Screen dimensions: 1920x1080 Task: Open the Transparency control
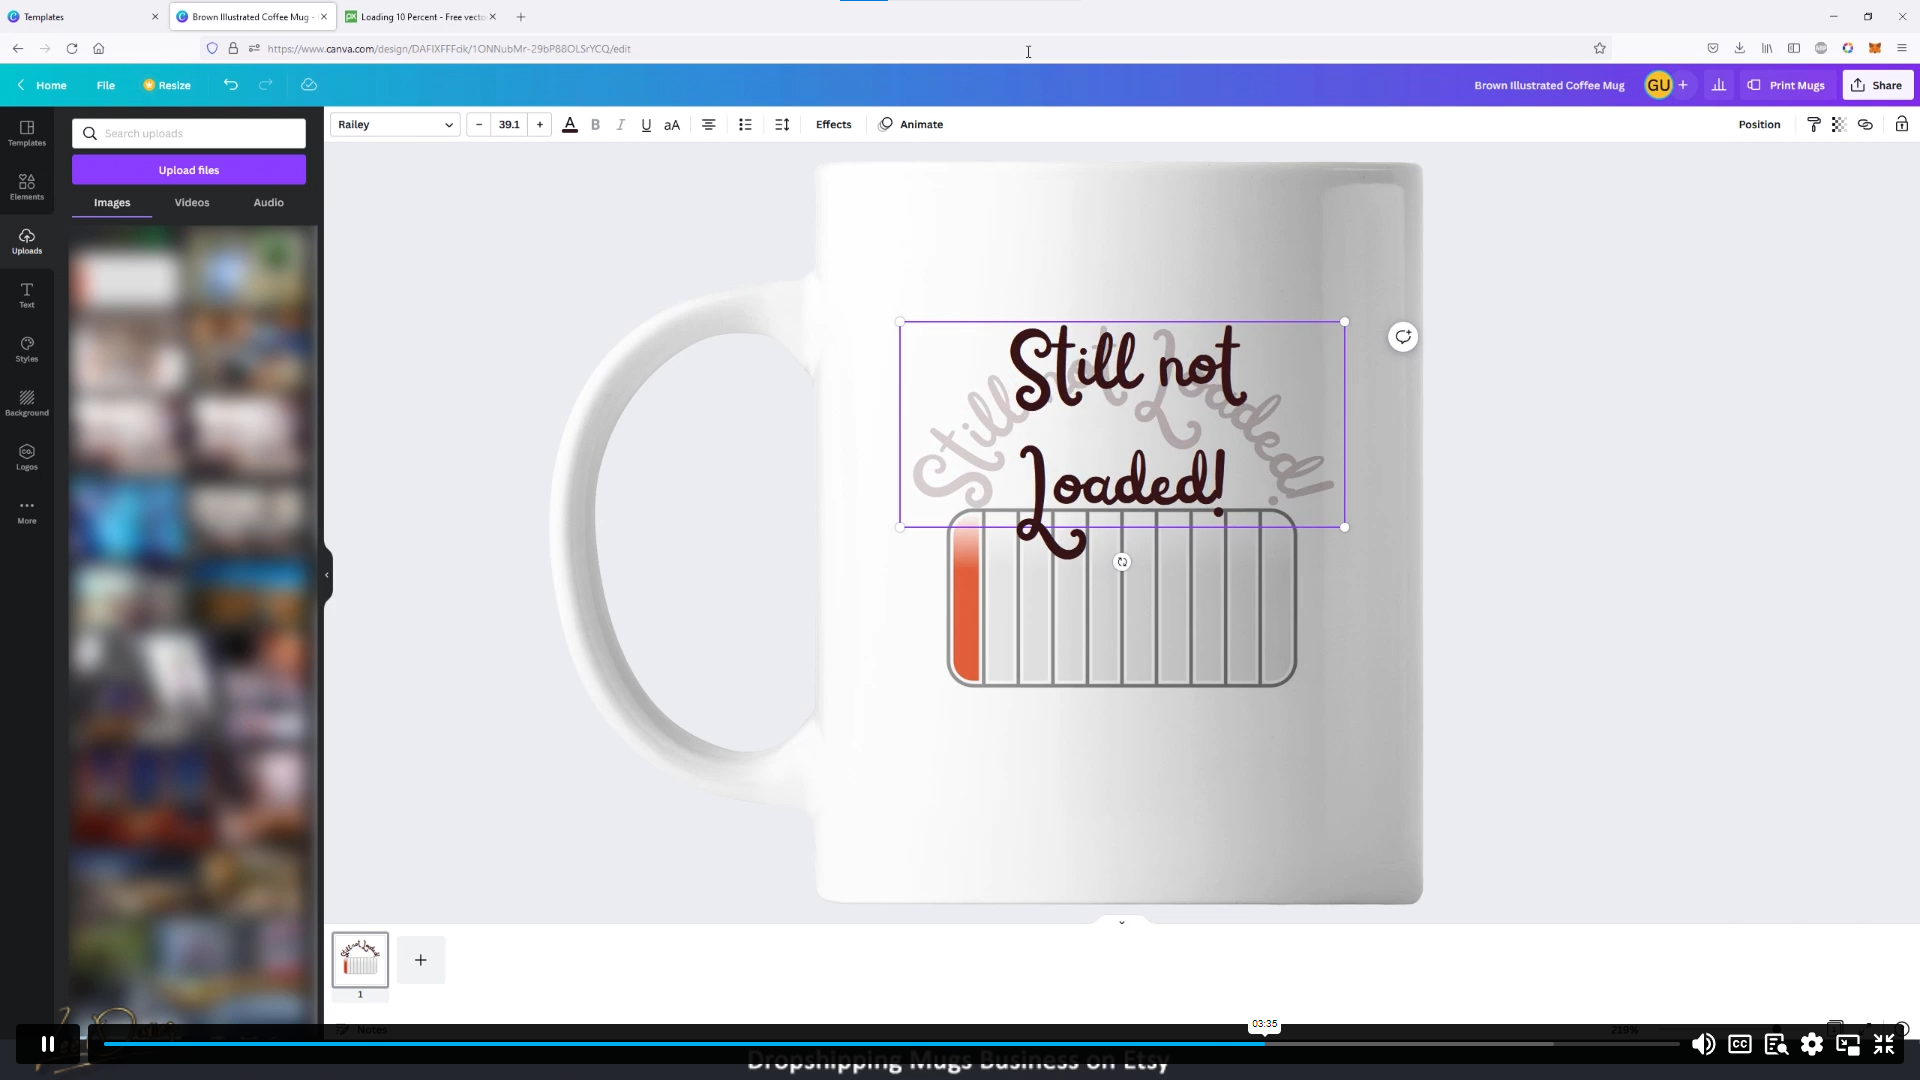tap(1839, 124)
